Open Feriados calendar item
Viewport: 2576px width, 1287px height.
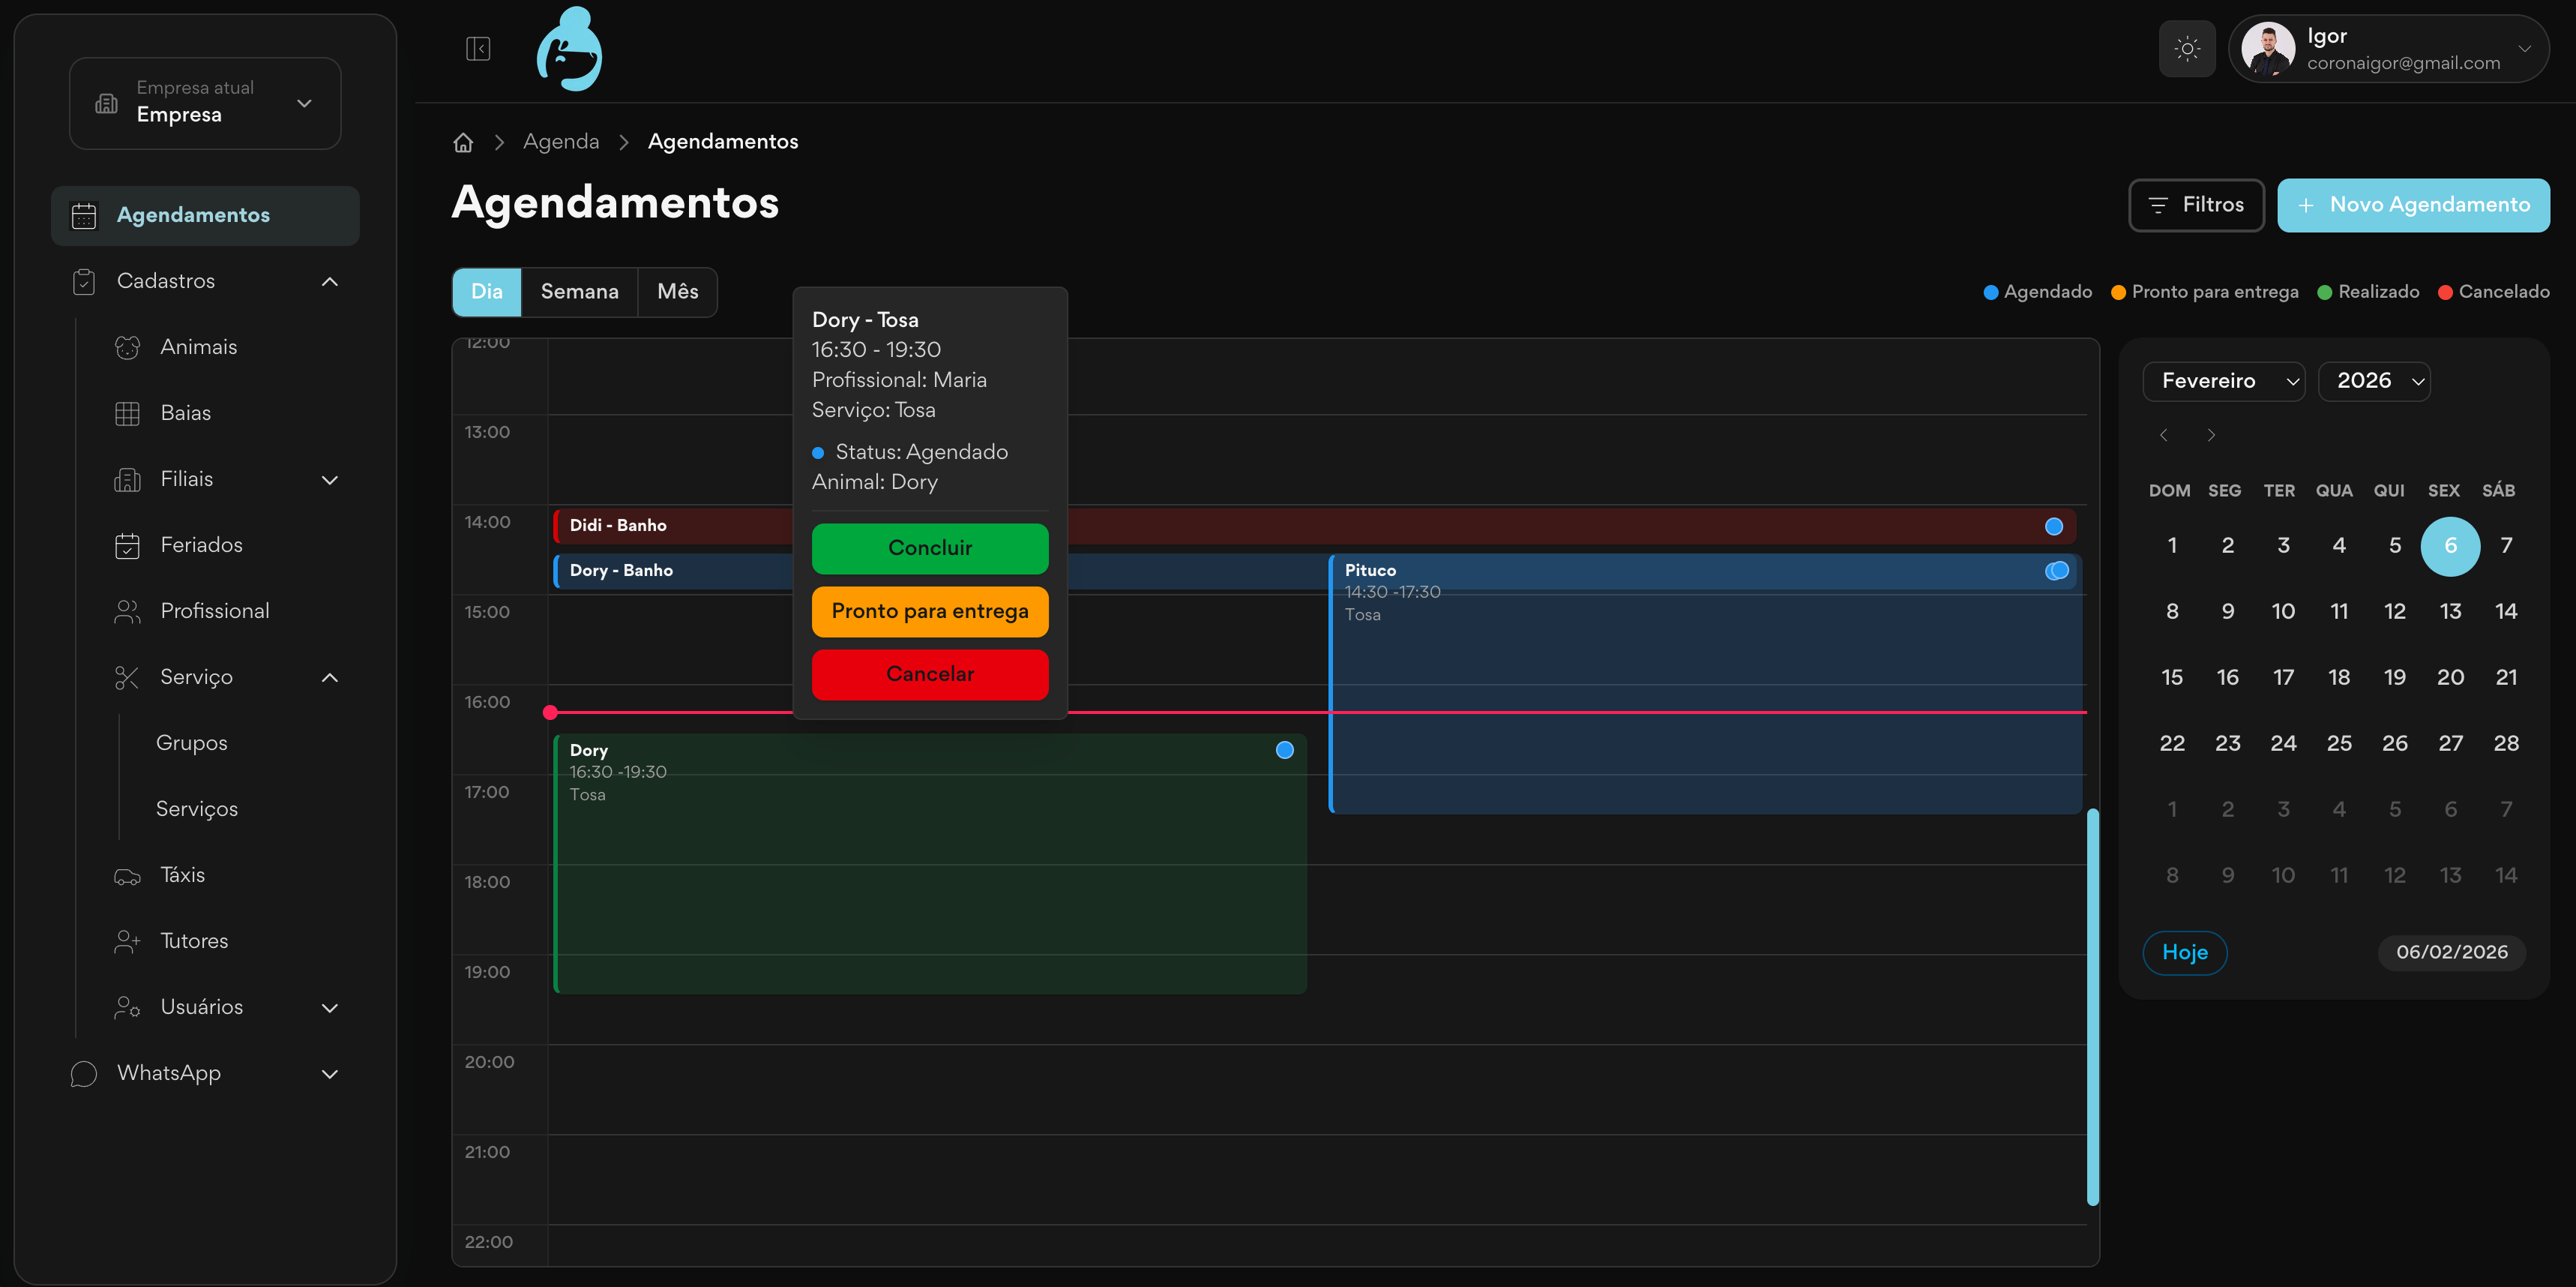click(x=201, y=545)
